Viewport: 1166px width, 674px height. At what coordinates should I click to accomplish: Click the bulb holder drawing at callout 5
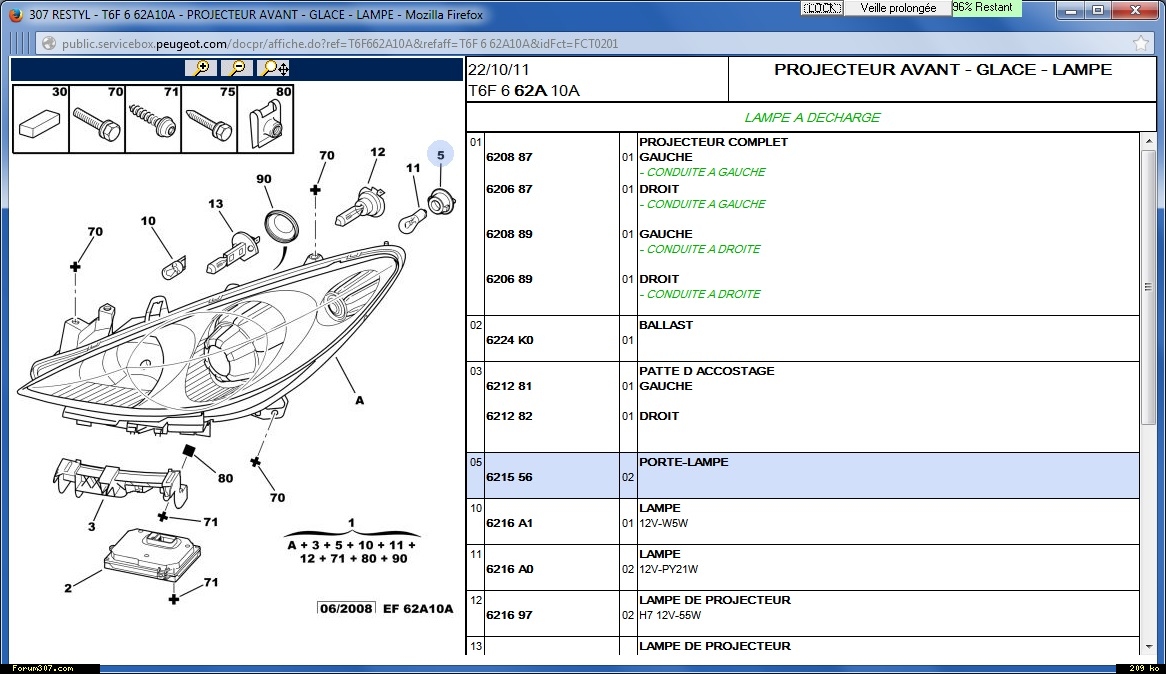coord(442,202)
